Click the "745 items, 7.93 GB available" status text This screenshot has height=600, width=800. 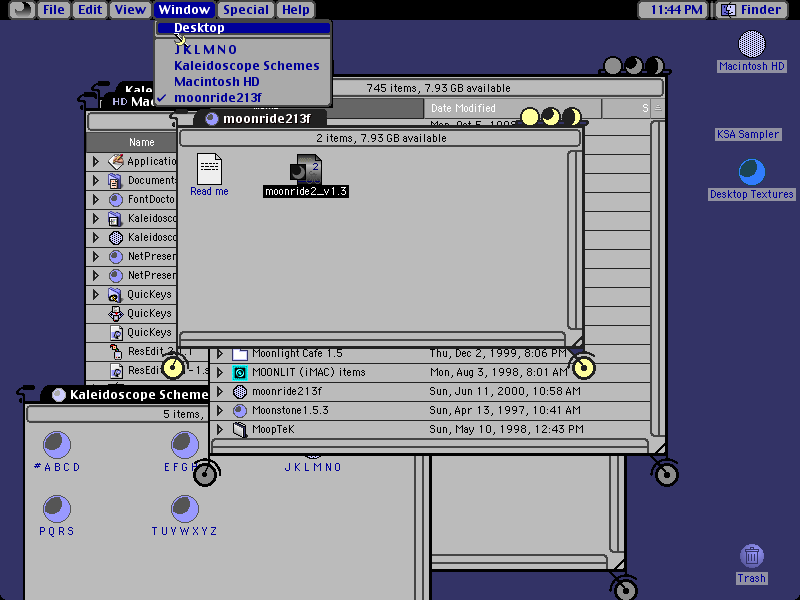[x=438, y=88]
